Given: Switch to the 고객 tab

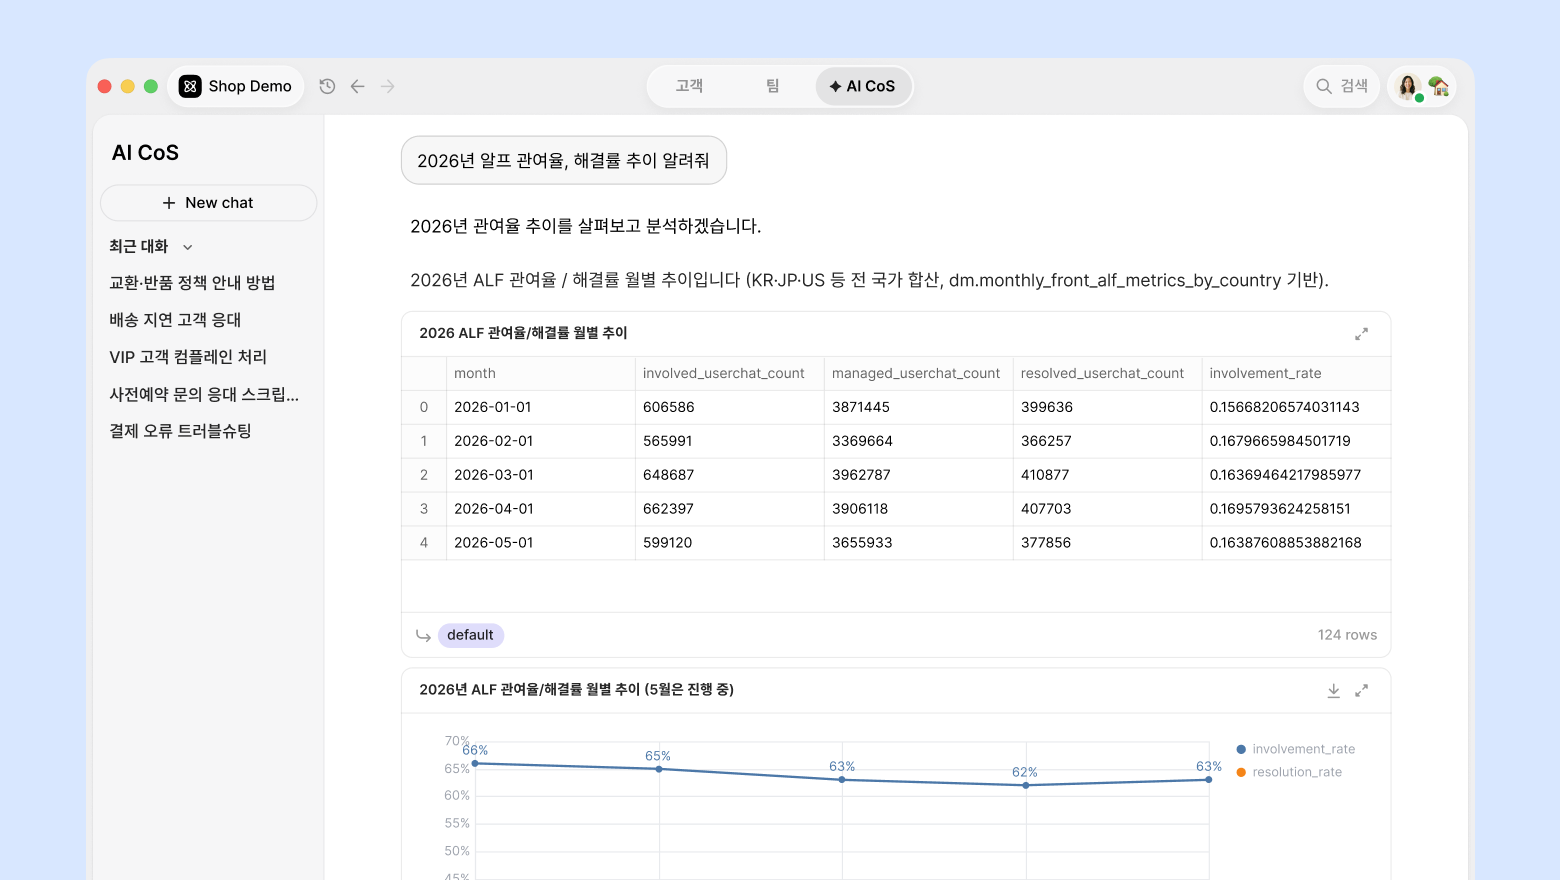Looking at the screenshot, I should point(689,86).
